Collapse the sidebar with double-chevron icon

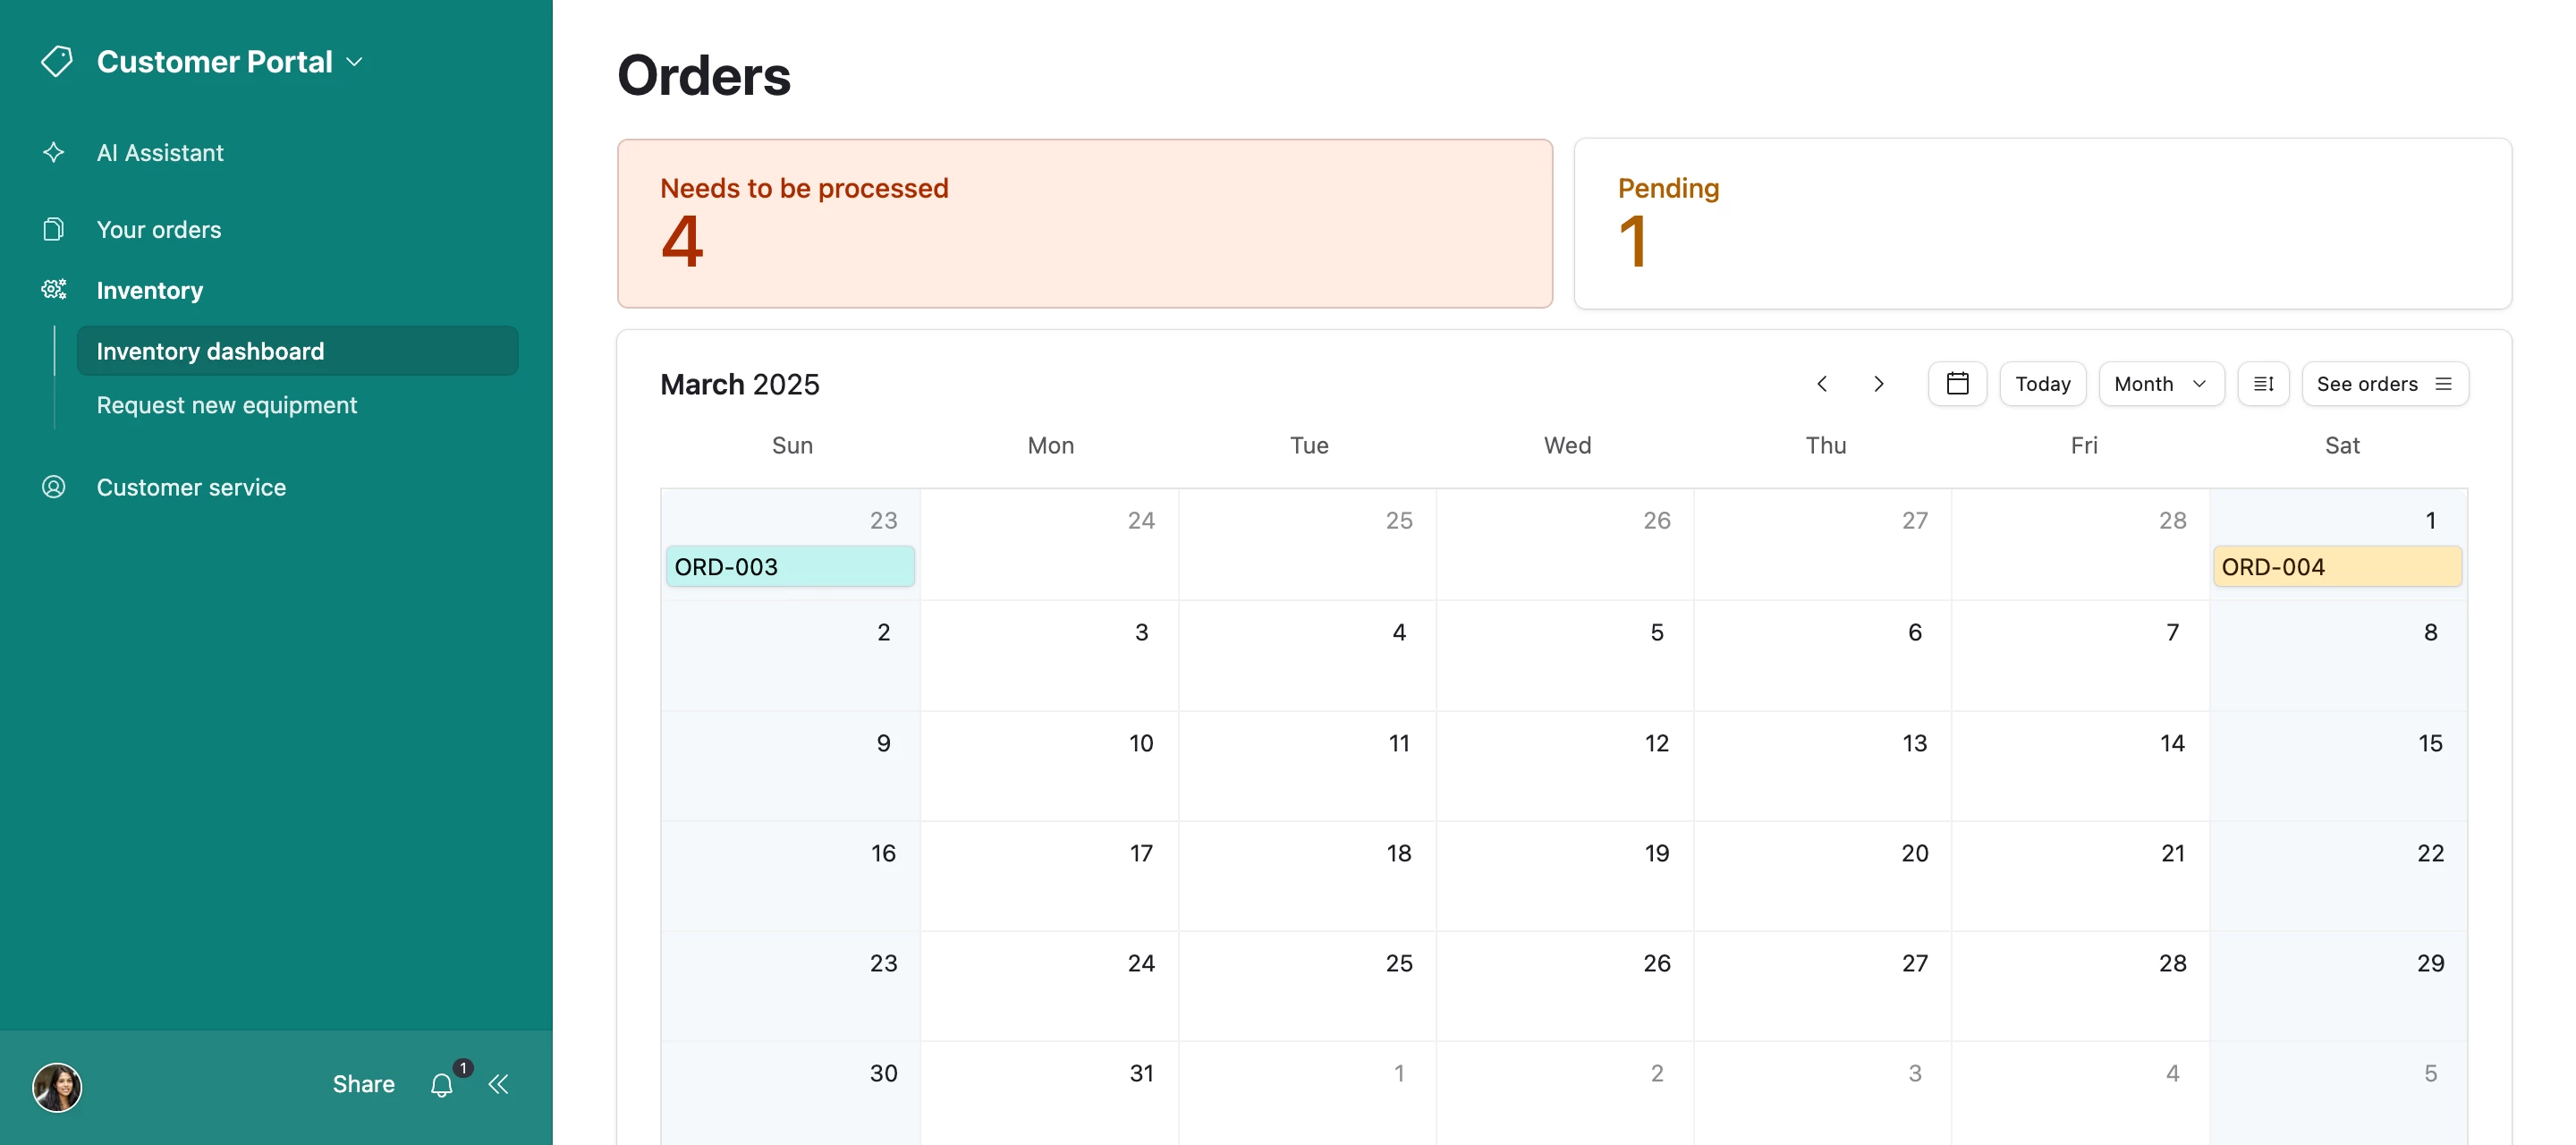(499, 1083)
